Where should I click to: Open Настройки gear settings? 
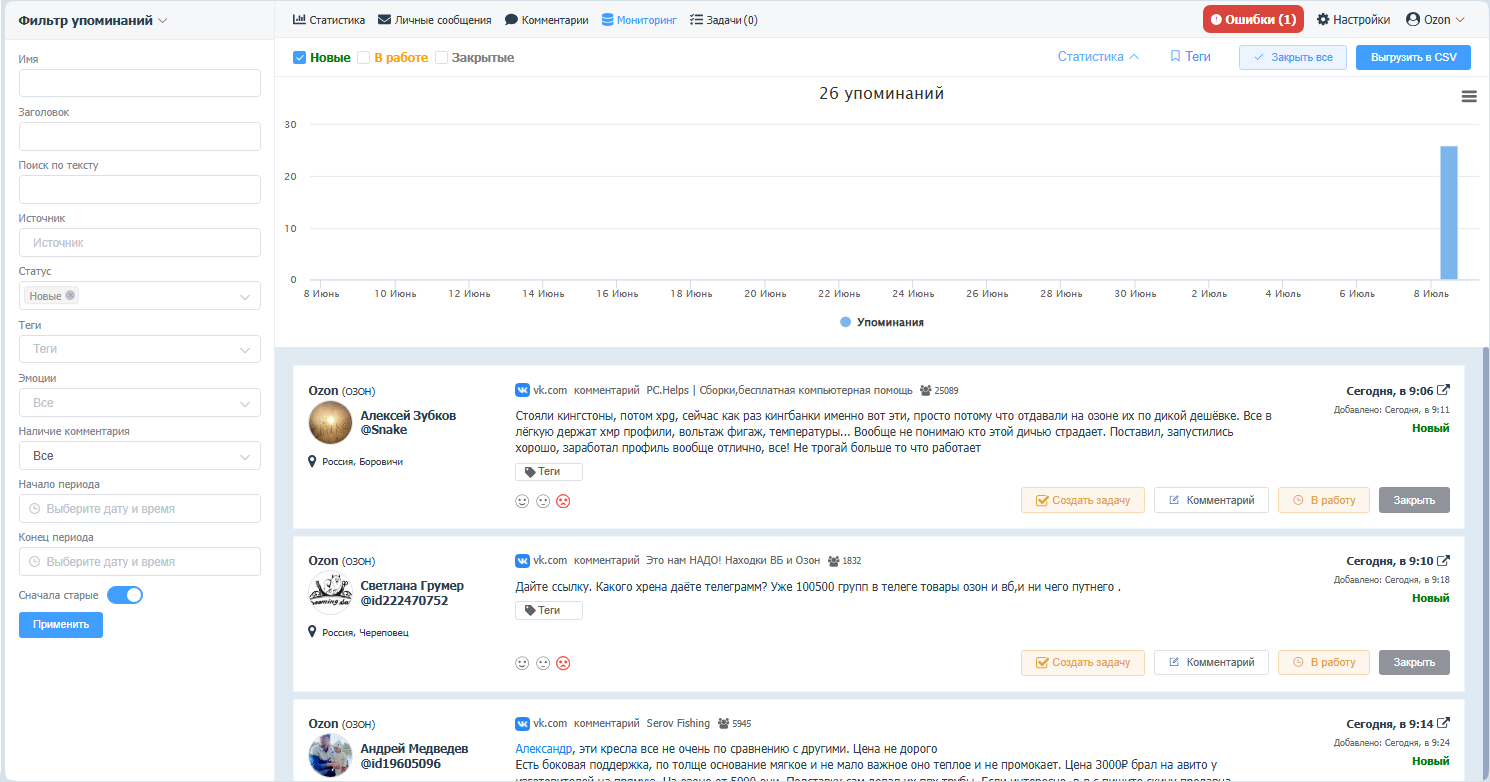click(x=1354, y=19)
